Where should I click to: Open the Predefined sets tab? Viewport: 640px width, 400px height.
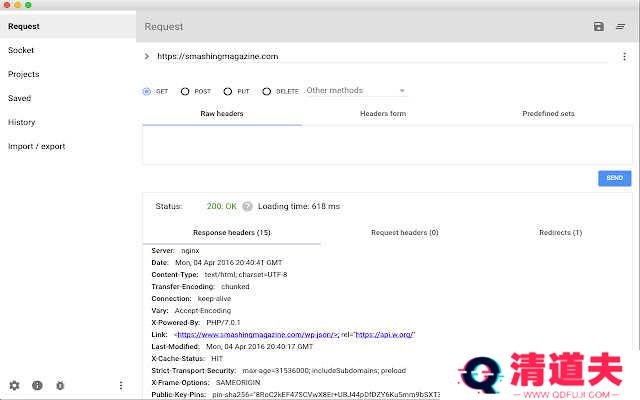tap(548, 114)
